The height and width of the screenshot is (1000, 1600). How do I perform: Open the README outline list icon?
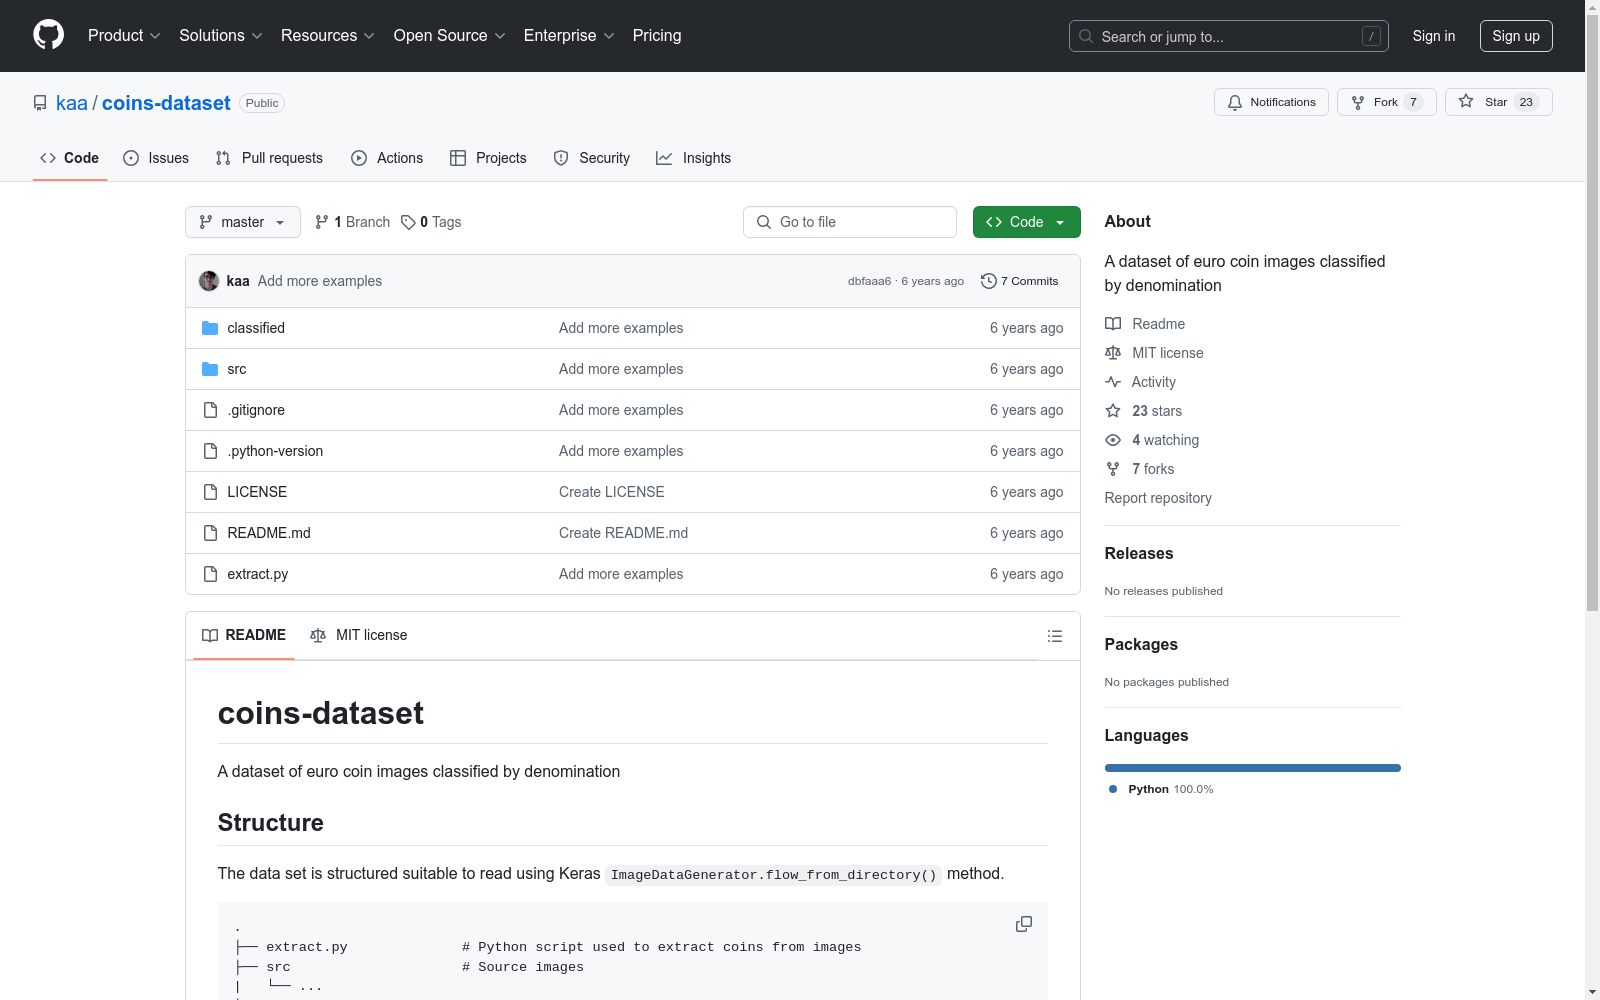[x=1054, y=636]
